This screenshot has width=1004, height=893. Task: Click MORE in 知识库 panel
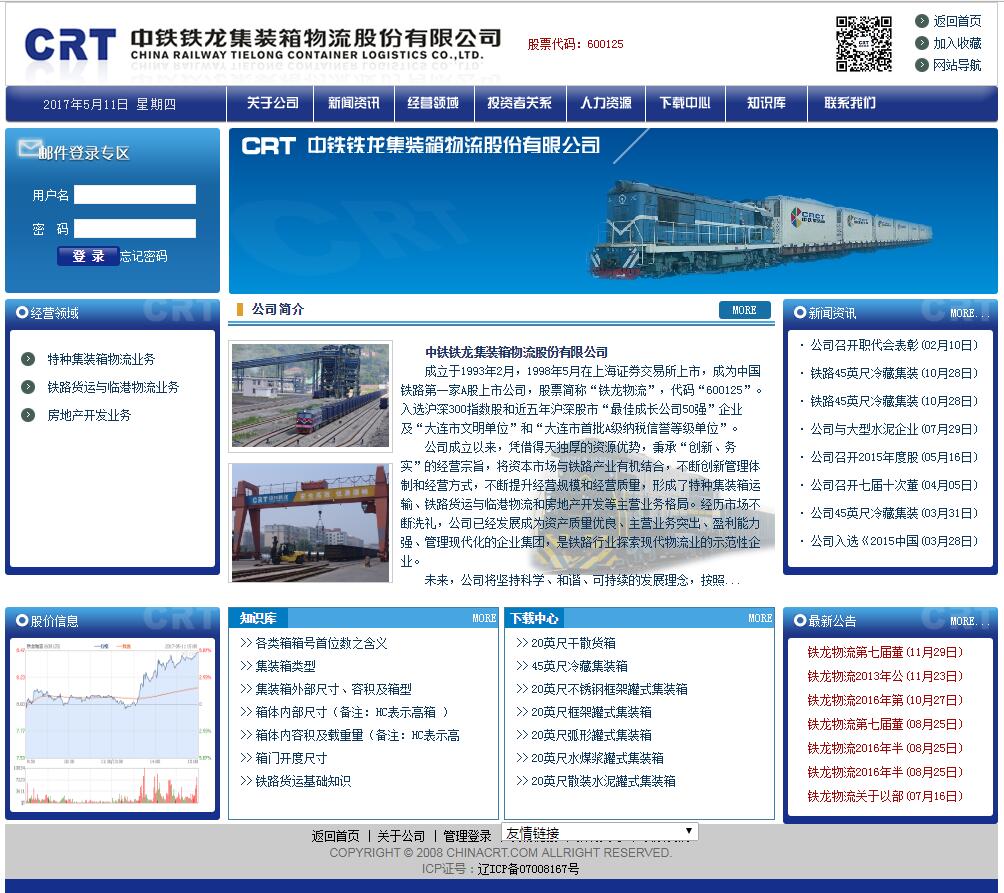[484, 618]
